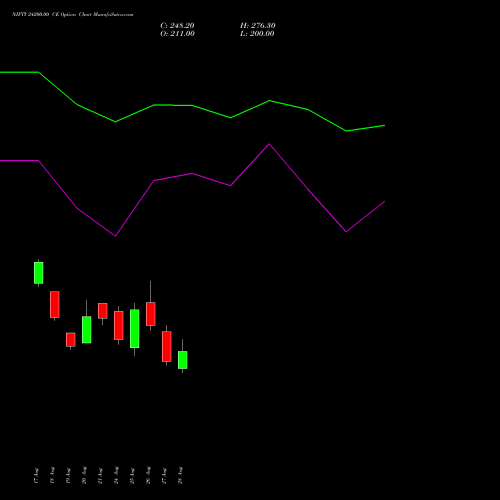This screenshot has width=500, height=500.
Task: Click the 19 Aug date axis label
Action: click(x=68, y=476)
